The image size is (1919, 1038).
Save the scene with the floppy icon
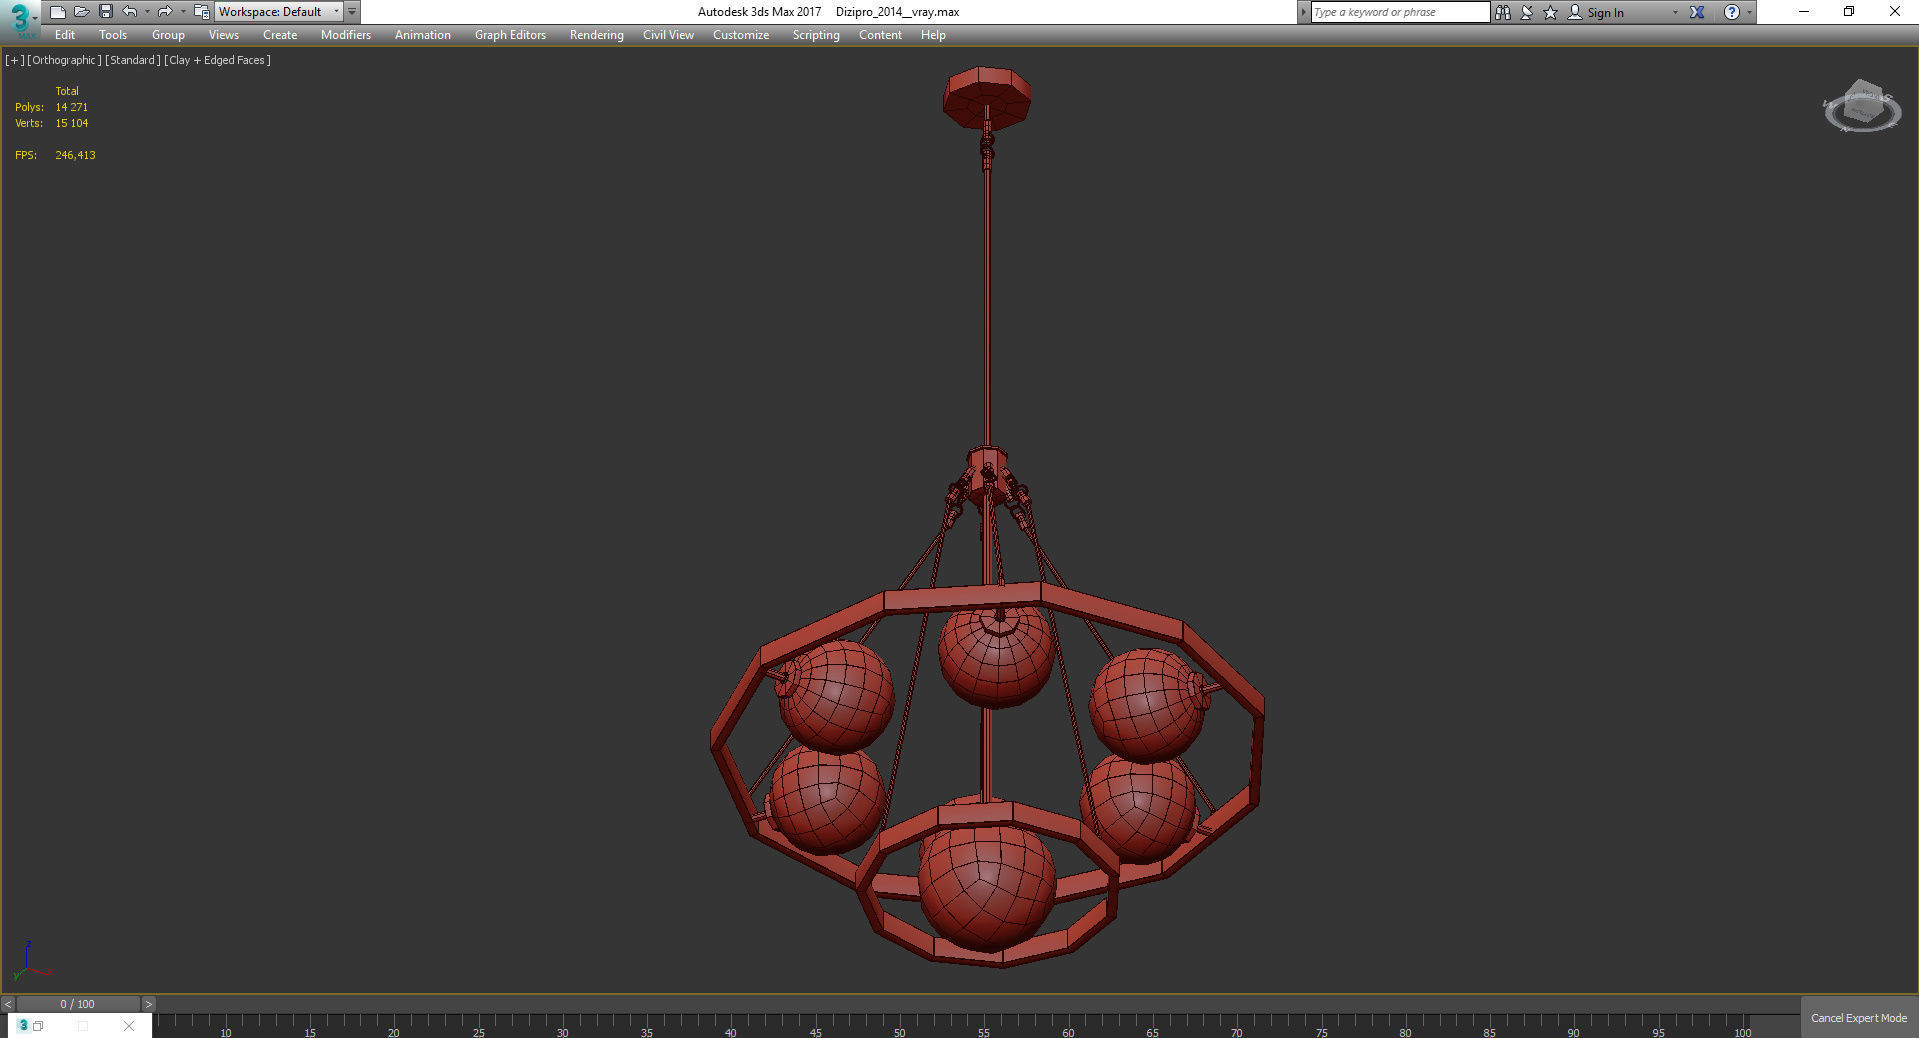pyautogui.click(x=105, y=12)
